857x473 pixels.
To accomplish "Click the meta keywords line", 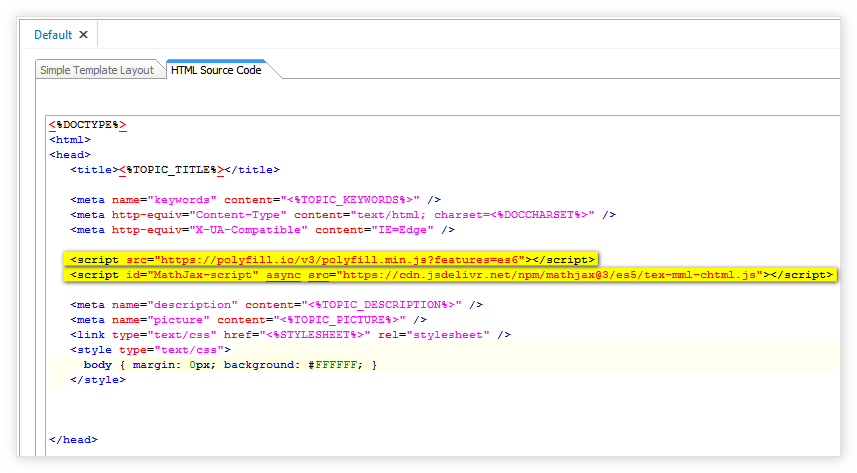I will click(255, 200).
